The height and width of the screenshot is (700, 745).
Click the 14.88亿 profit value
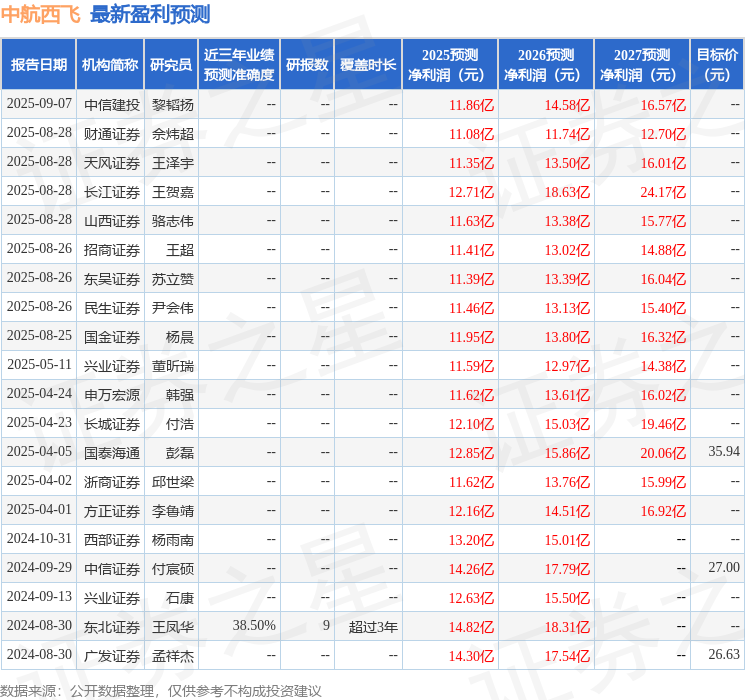pos(663,250)
